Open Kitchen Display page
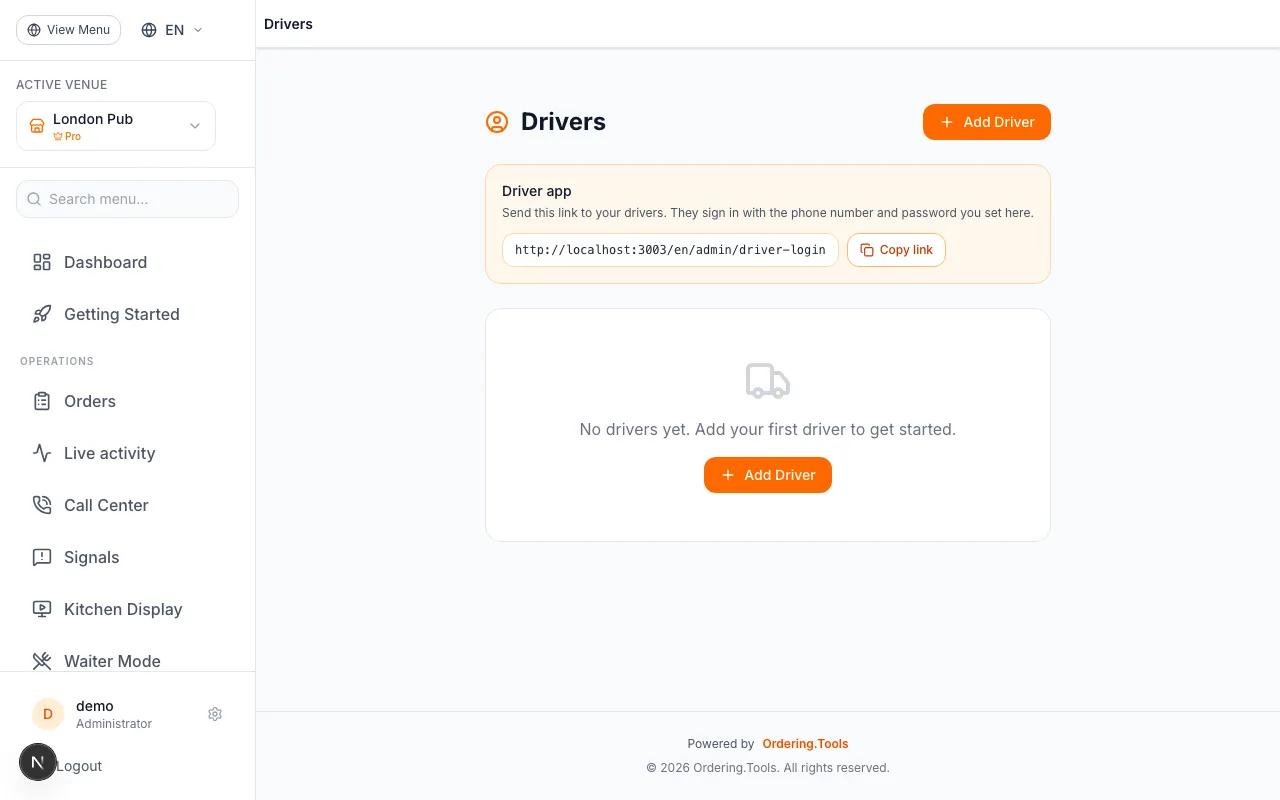1280x800 pixels. coord(128,609)
